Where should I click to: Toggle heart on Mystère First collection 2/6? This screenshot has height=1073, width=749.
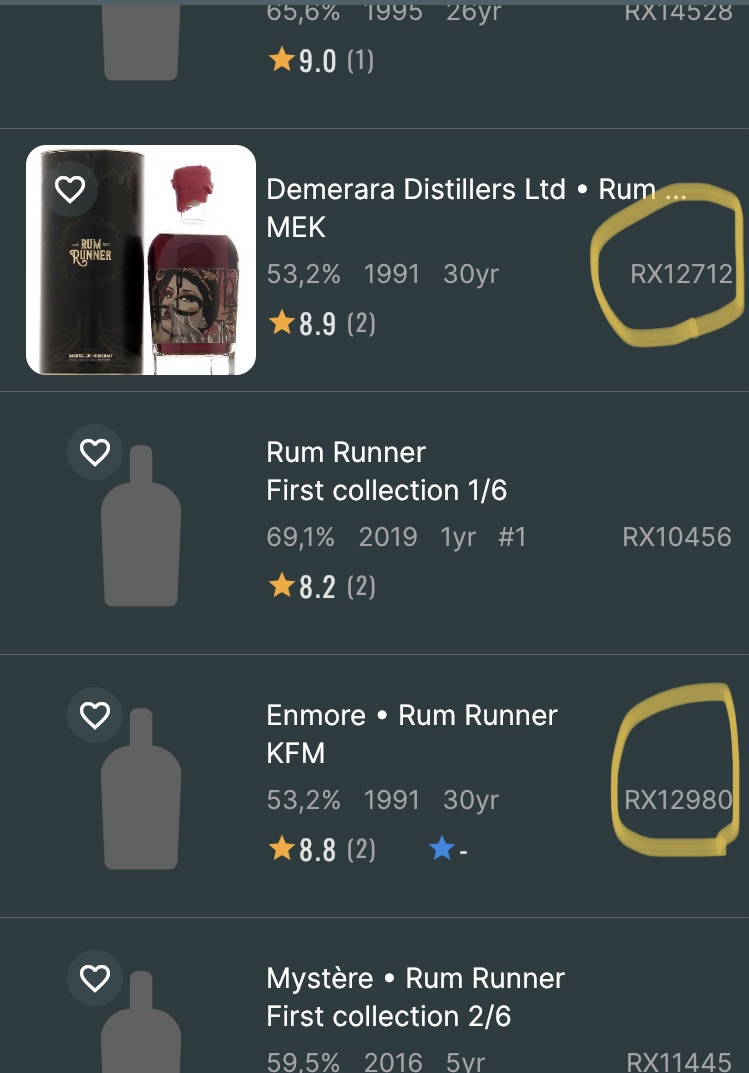pos(94,978)
